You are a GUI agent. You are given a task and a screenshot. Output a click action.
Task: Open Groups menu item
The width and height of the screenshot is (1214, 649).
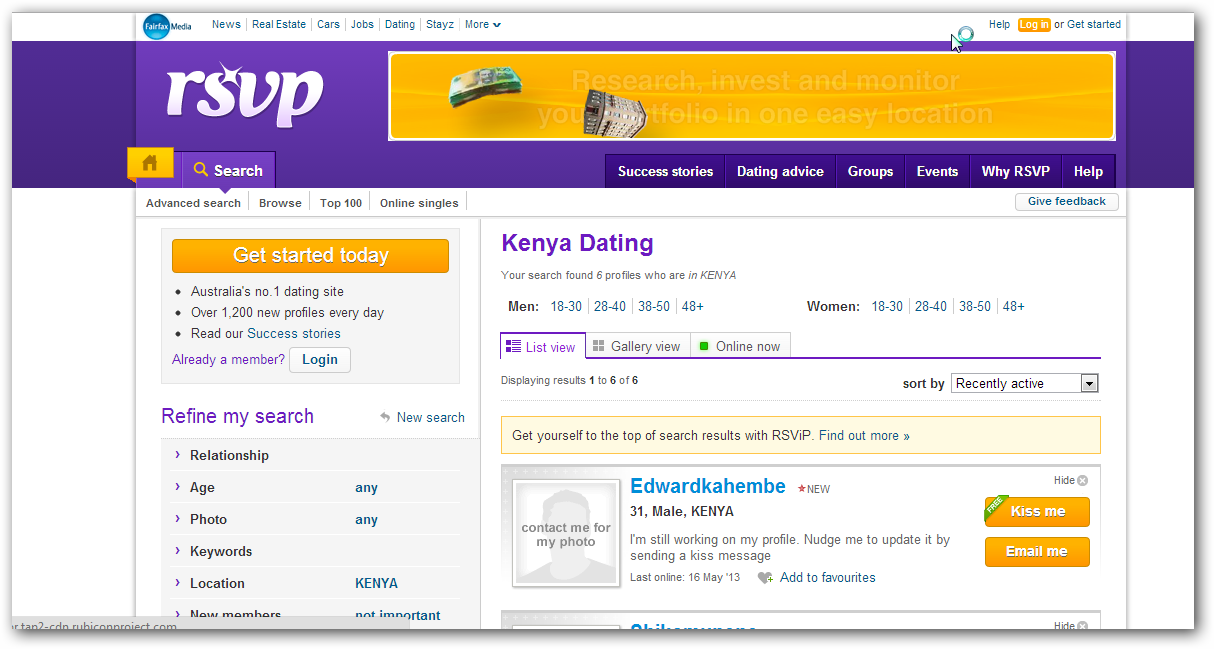[870, 171]
